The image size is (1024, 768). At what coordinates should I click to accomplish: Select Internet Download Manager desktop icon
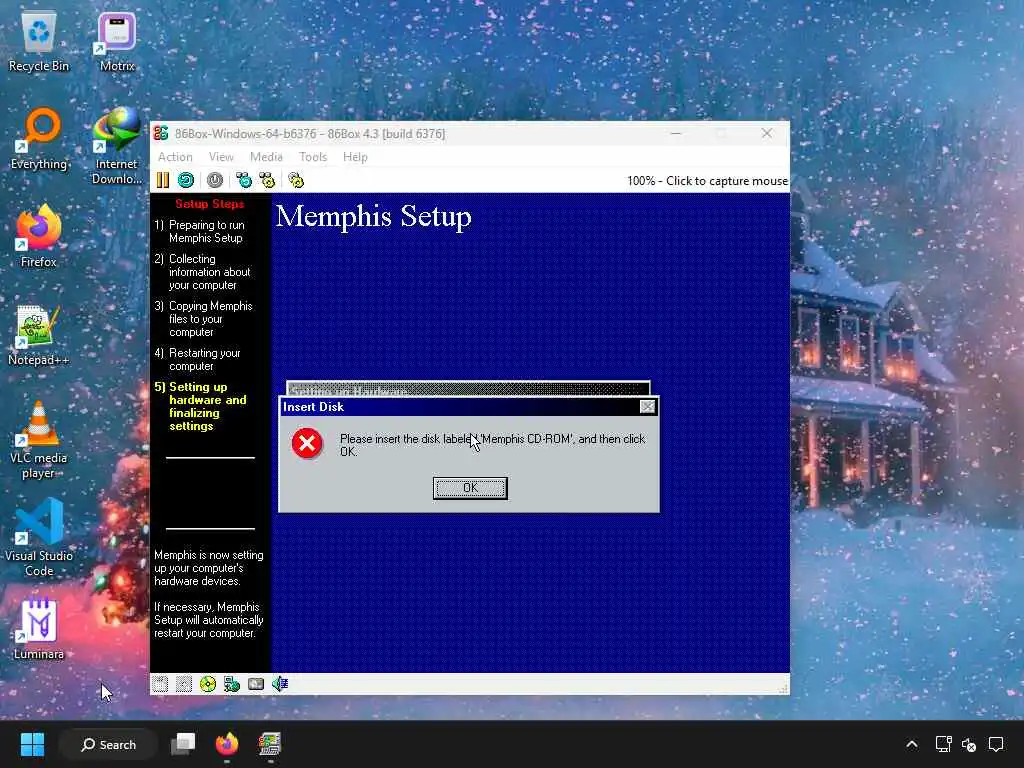coord(117,146)
